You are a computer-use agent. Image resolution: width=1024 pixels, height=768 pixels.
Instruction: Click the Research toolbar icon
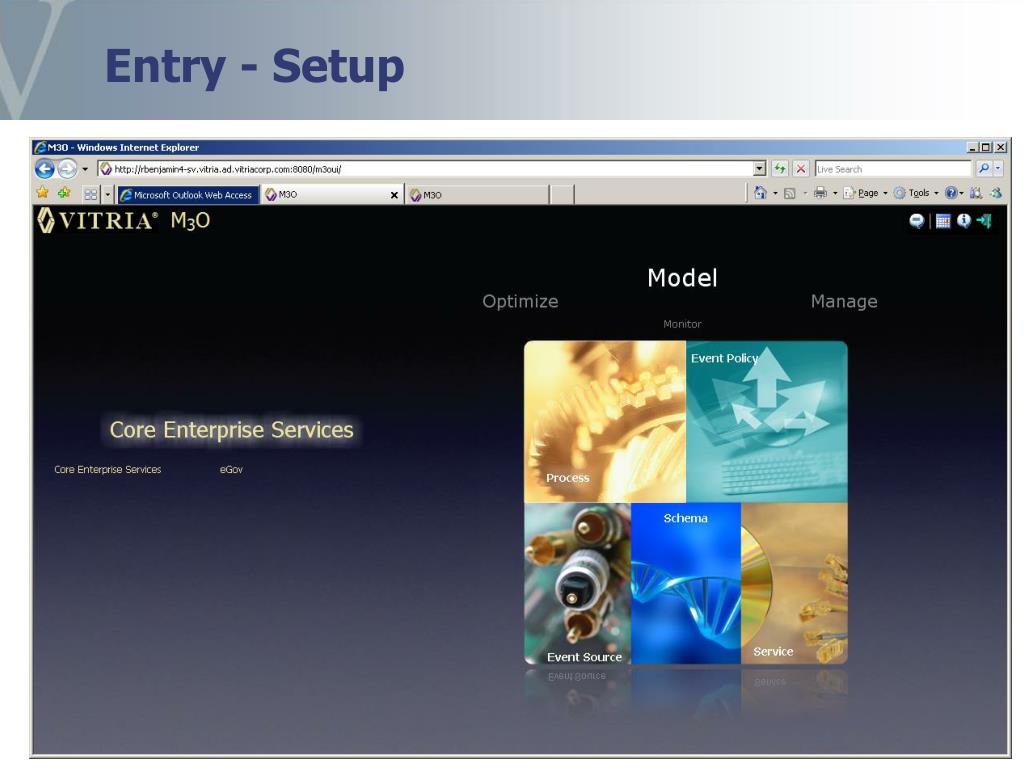click(x=976, y=193)
